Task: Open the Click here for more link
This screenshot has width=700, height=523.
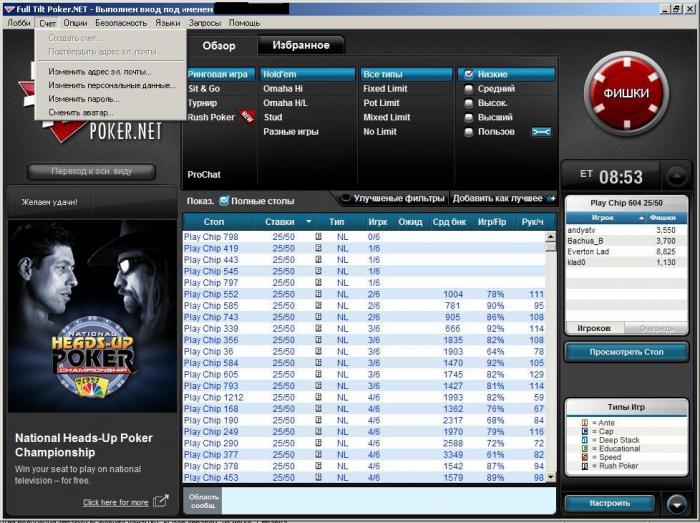Action: click(115, 502)
